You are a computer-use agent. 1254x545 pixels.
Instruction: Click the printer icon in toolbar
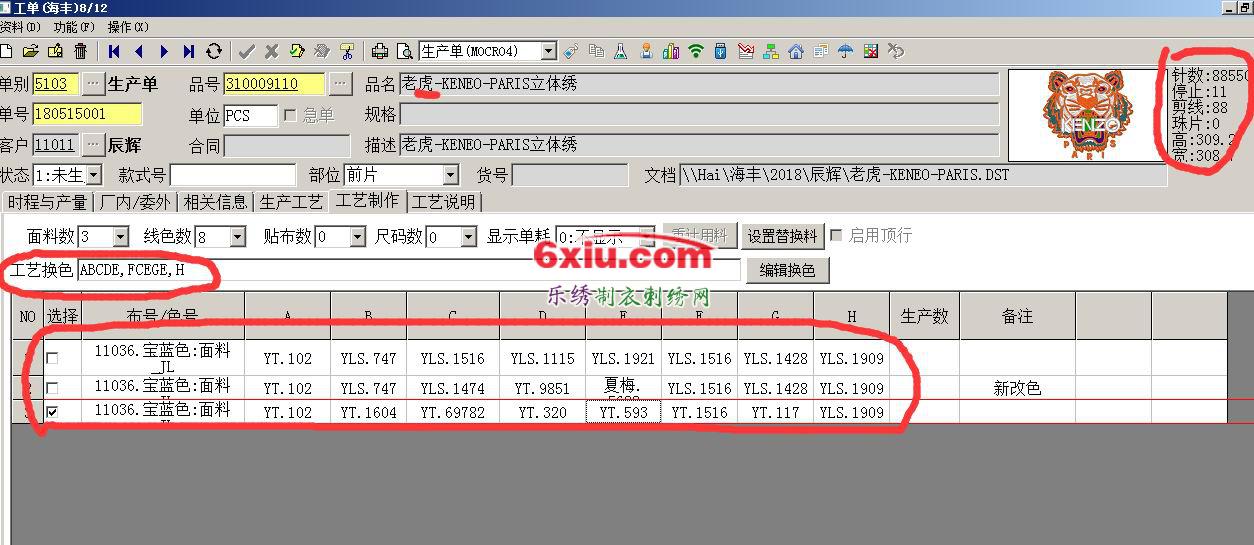point(380,51)
